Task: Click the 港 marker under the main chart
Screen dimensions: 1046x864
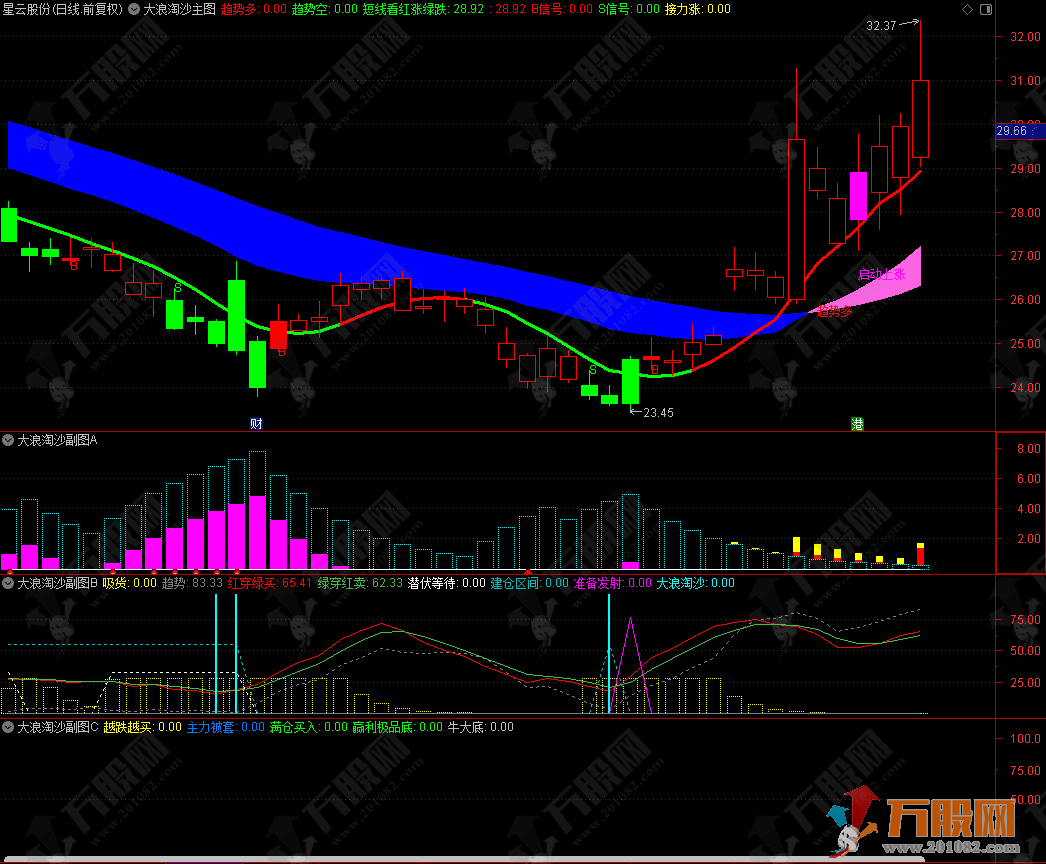Action: point(857,424)
